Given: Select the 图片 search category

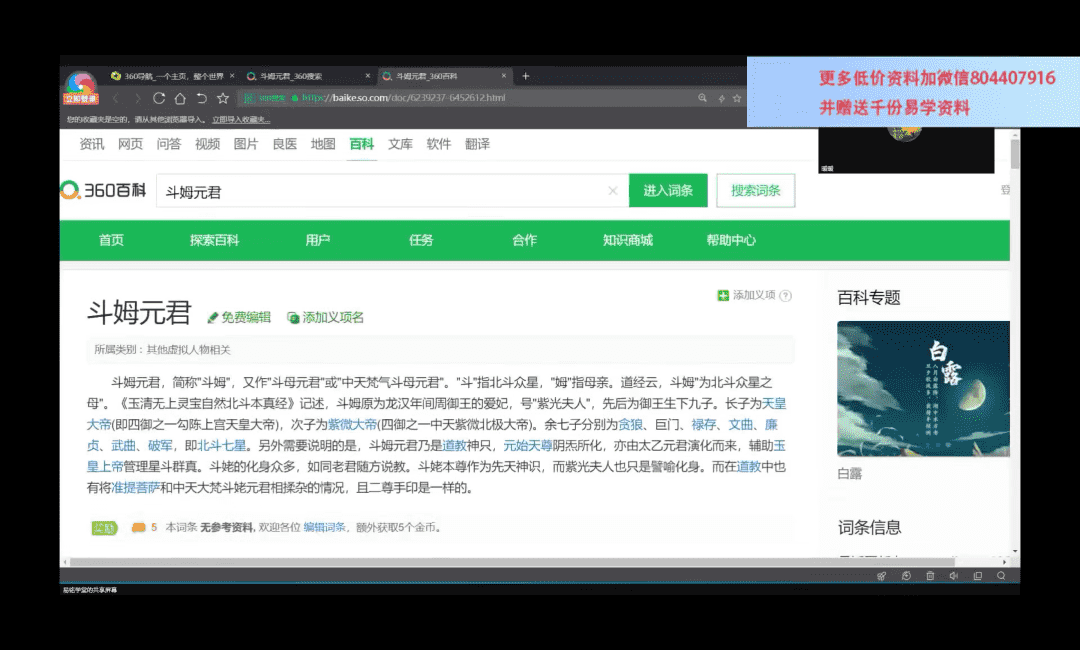Looking at the screenshot, I should pyautogui.click(x=246, y=144).
